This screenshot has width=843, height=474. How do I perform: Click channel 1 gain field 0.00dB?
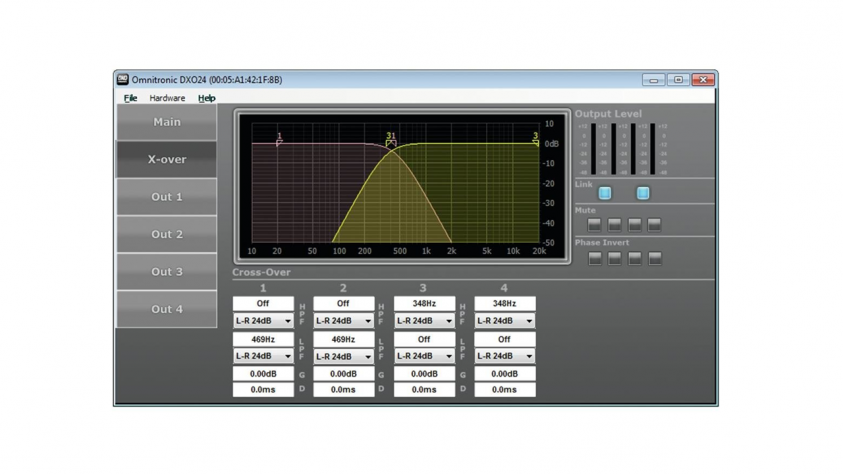click(x=263, y=374)
